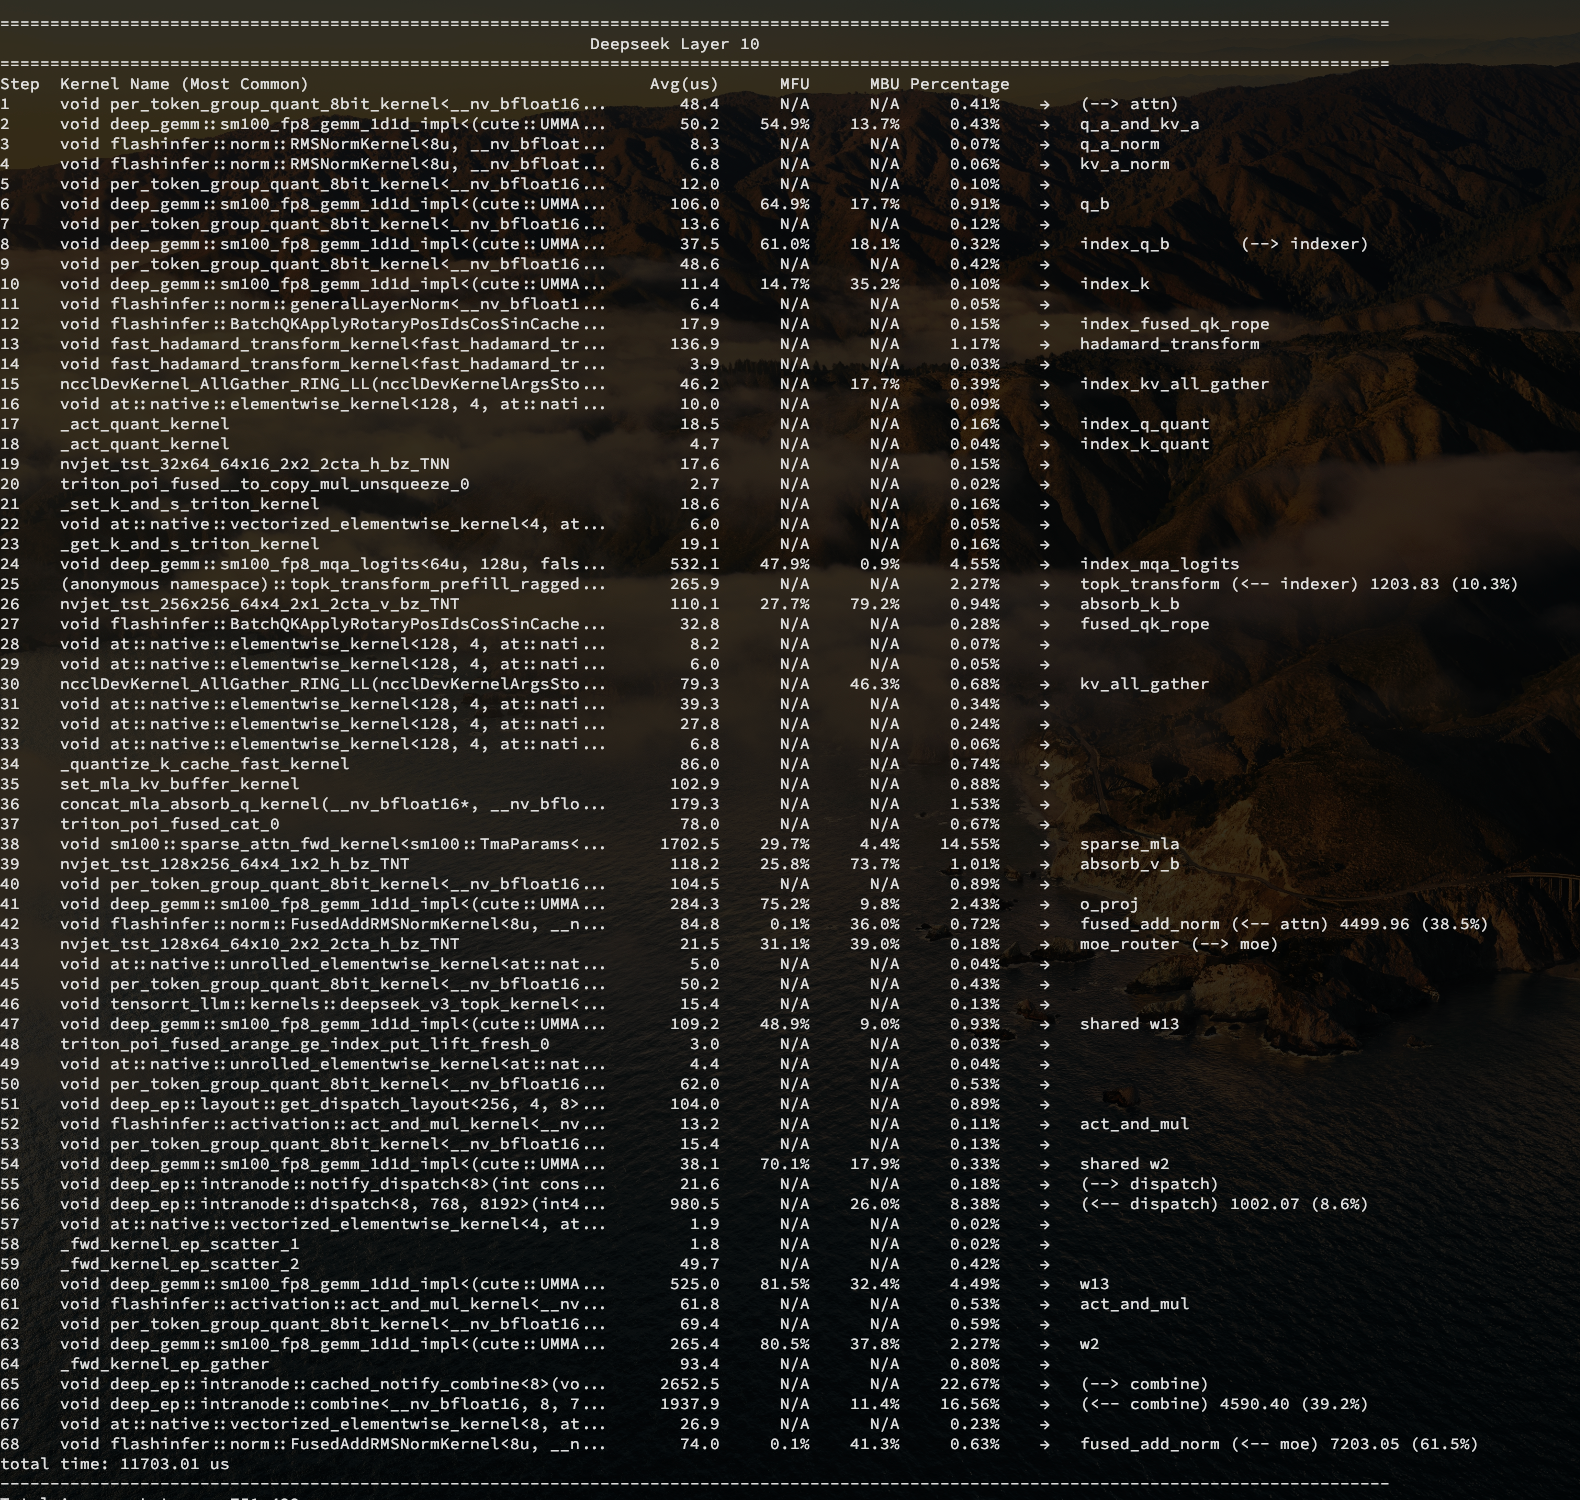Select the "o_proj" annotation
Viewport: 1580px width, 1500px height.
point(1109,904)
